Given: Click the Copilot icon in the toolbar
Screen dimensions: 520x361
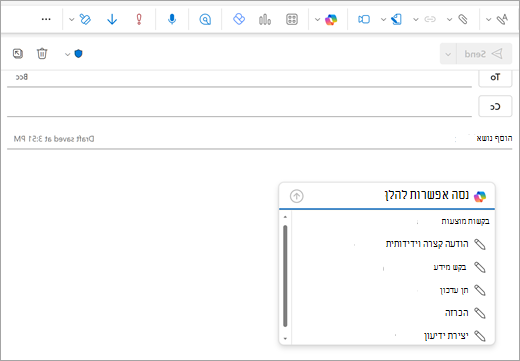Looking at the screenshot, I should 331,20.
